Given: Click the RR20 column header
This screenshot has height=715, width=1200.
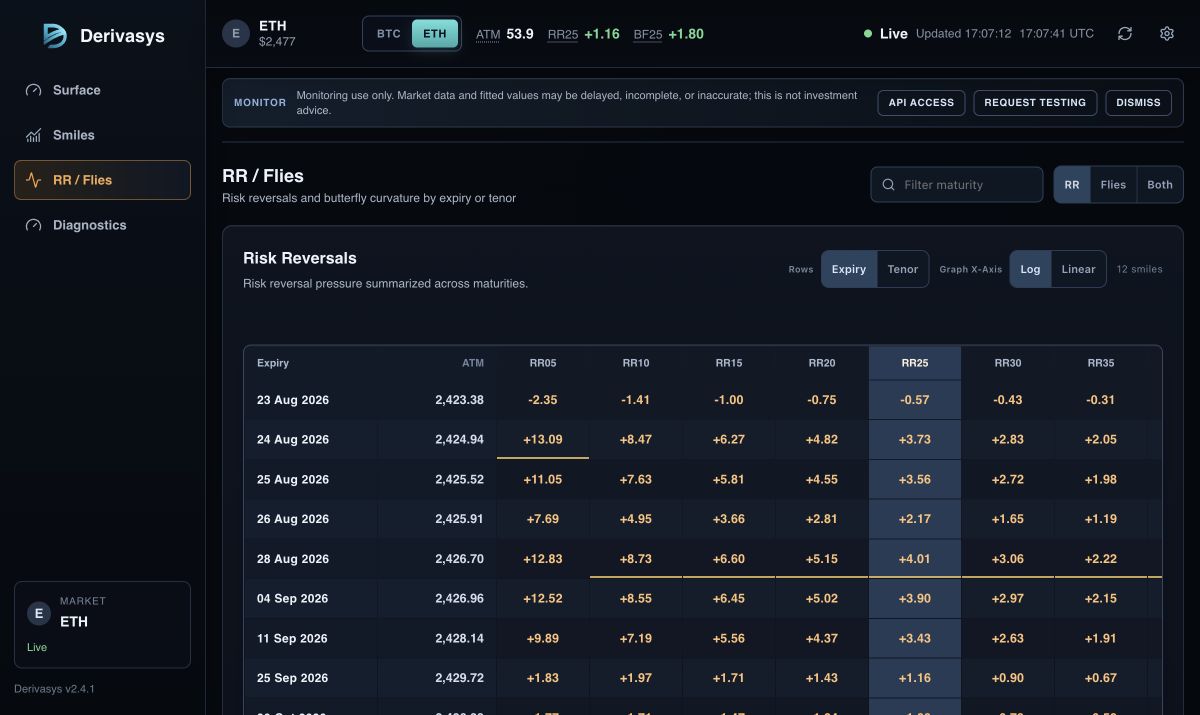Looking at the screenshot, I should [822, 363].
